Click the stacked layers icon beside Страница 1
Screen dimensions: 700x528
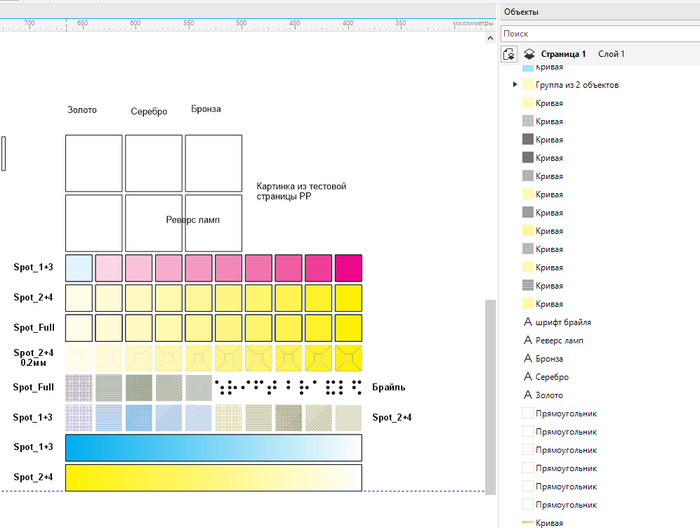click(x=528, y=54)
